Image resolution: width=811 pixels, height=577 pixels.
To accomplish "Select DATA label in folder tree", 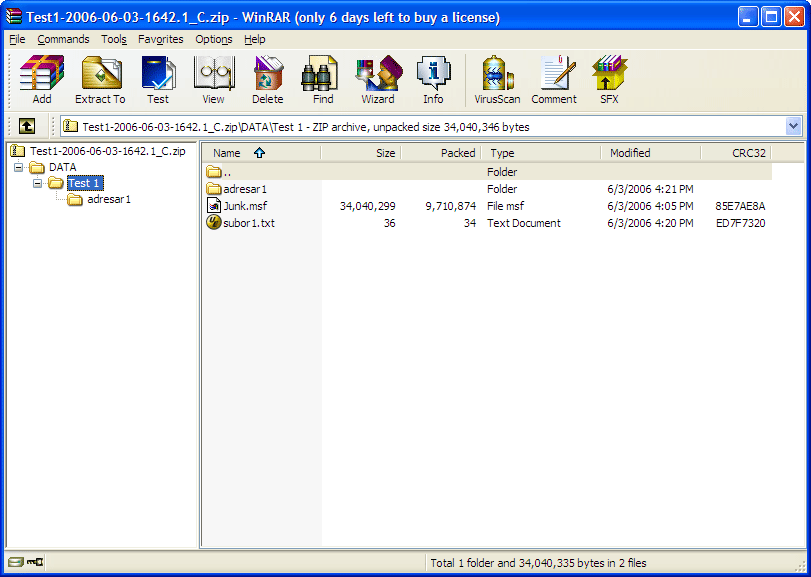I will (63, 168).
